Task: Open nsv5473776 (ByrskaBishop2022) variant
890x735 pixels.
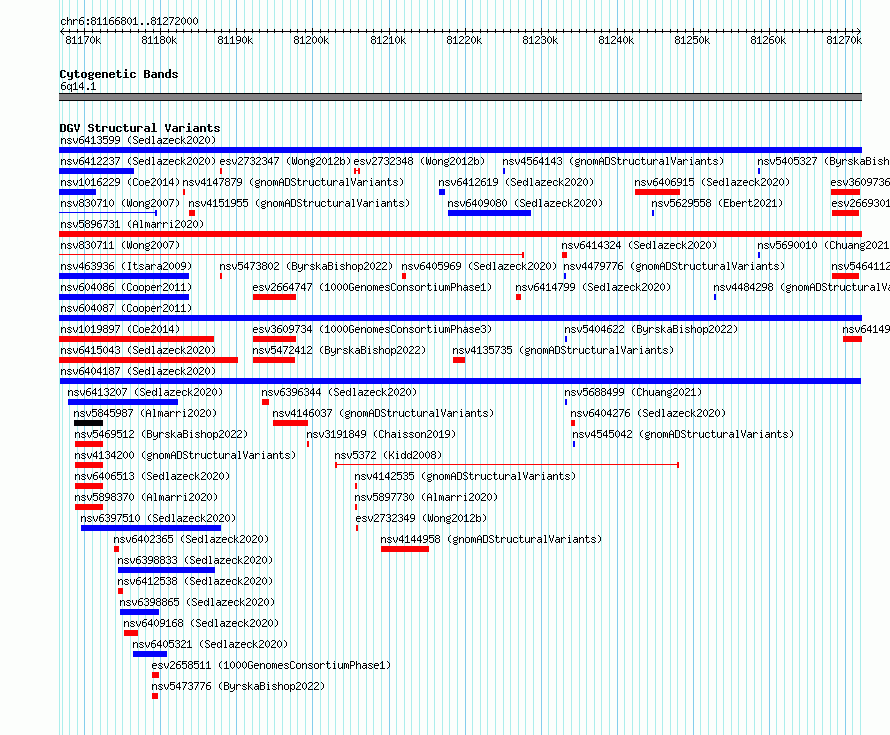Action: click(x=238, y=686)
